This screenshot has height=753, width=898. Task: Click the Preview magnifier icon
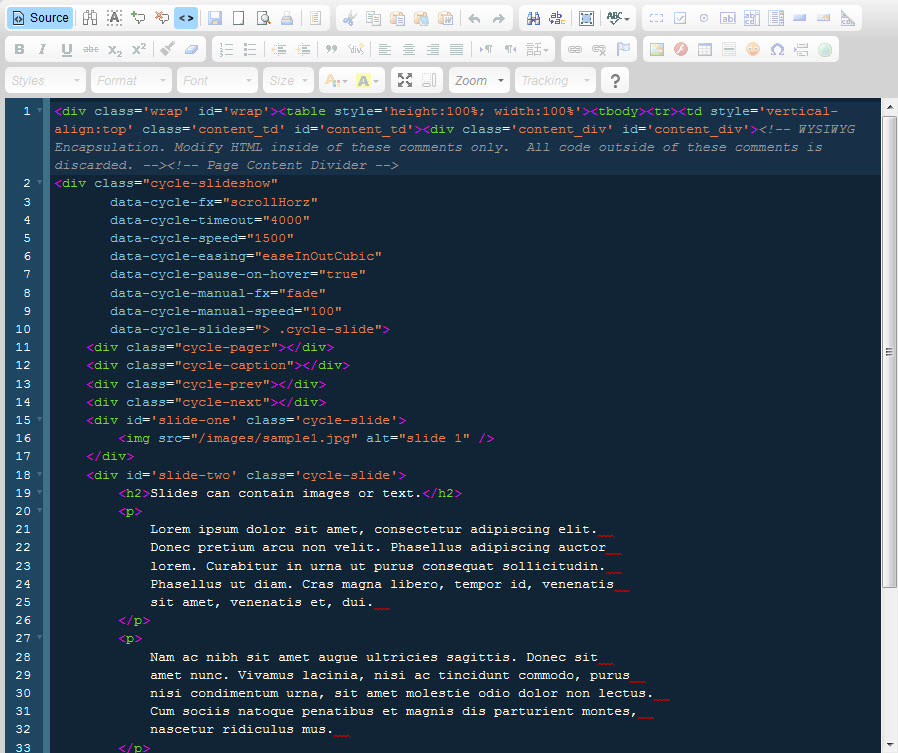(x=263, y=18)
